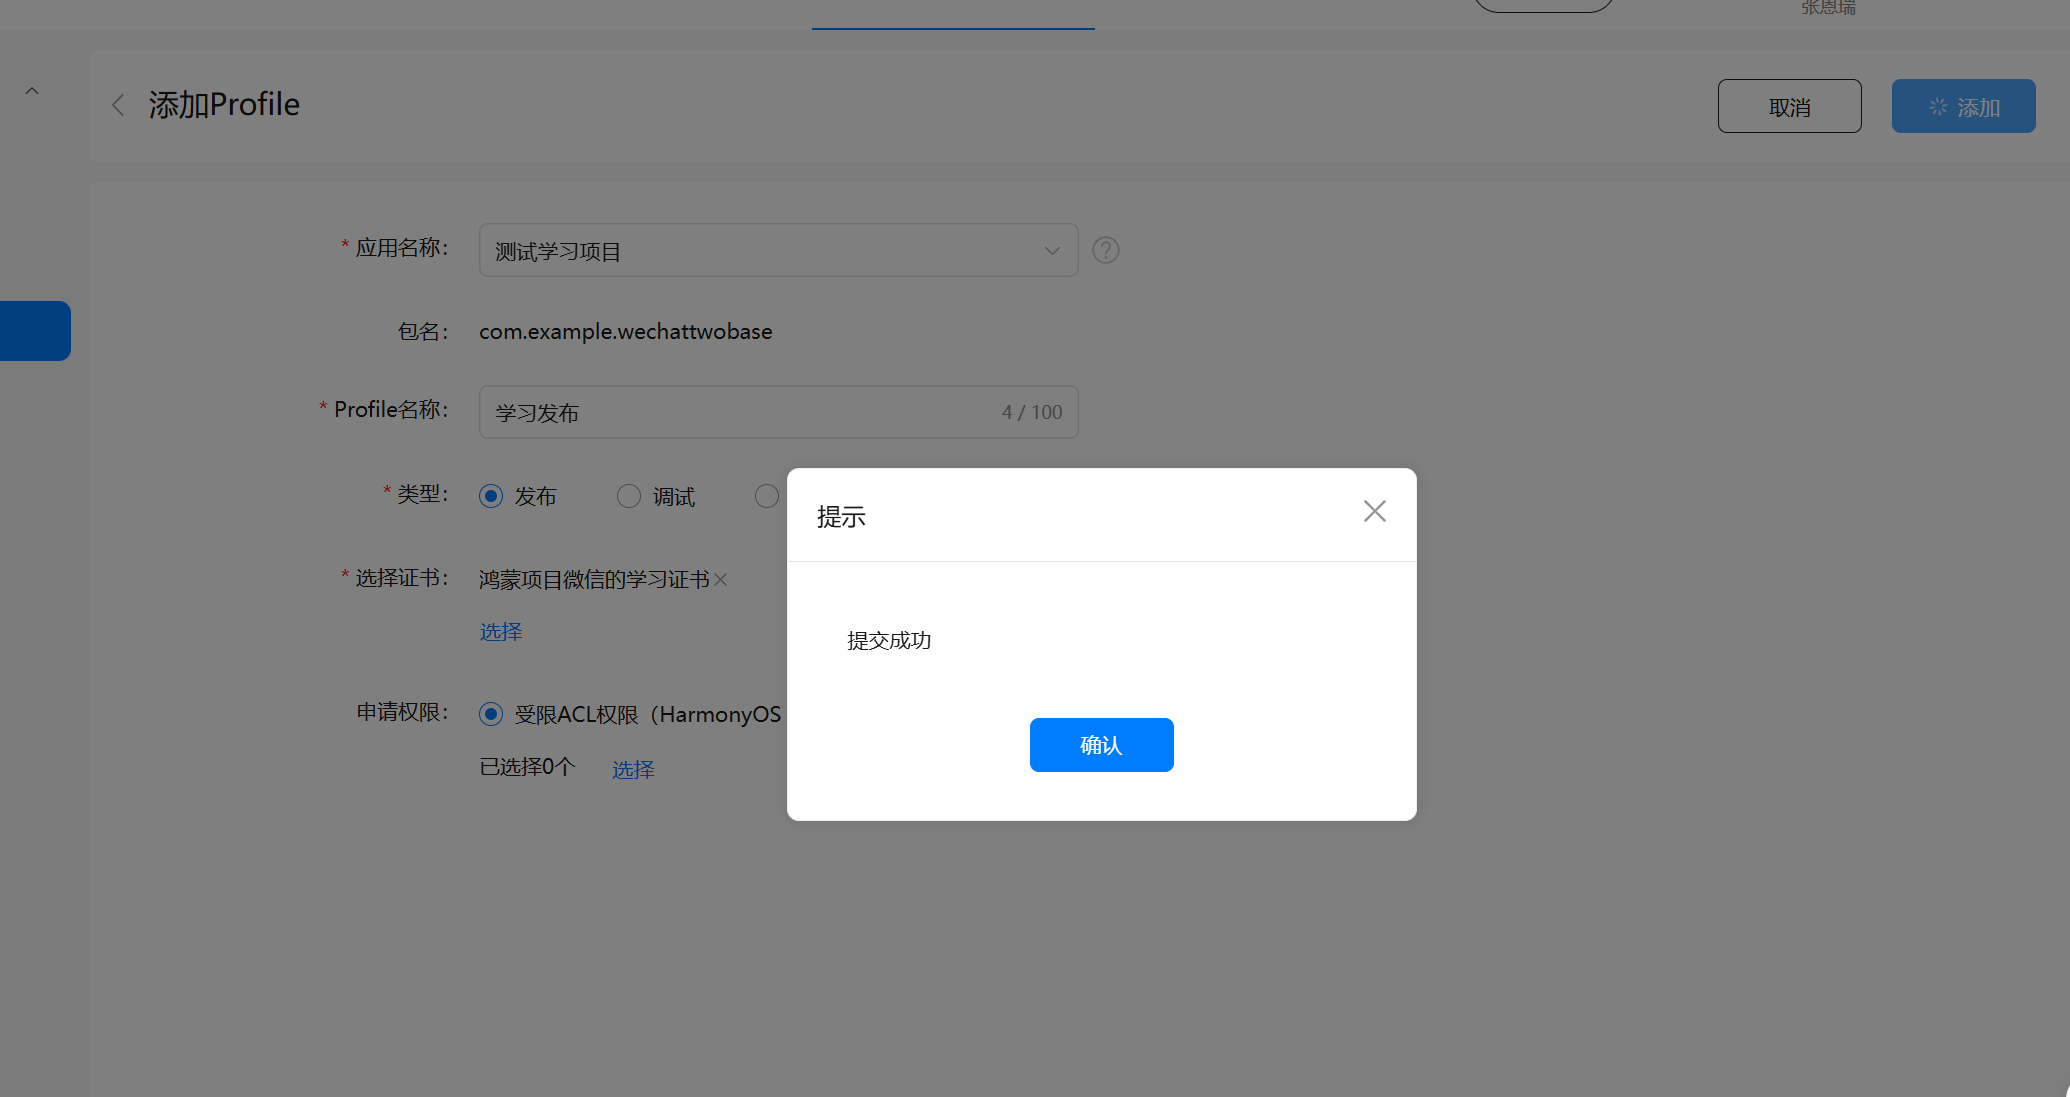2070x1097 pixels.
Task: Click the 确认 button in dialog
Action: (1101, 745)
